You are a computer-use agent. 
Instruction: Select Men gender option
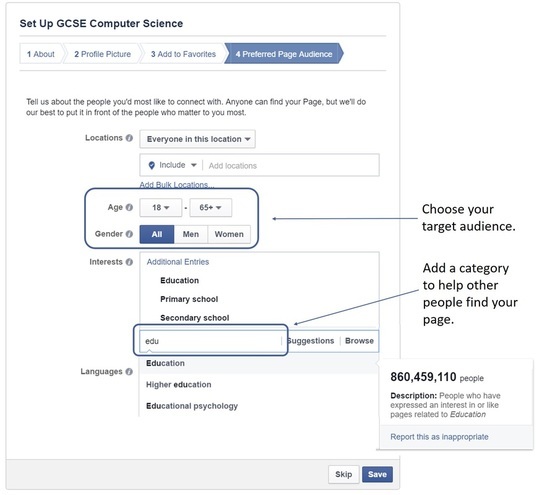coord(191,234)
